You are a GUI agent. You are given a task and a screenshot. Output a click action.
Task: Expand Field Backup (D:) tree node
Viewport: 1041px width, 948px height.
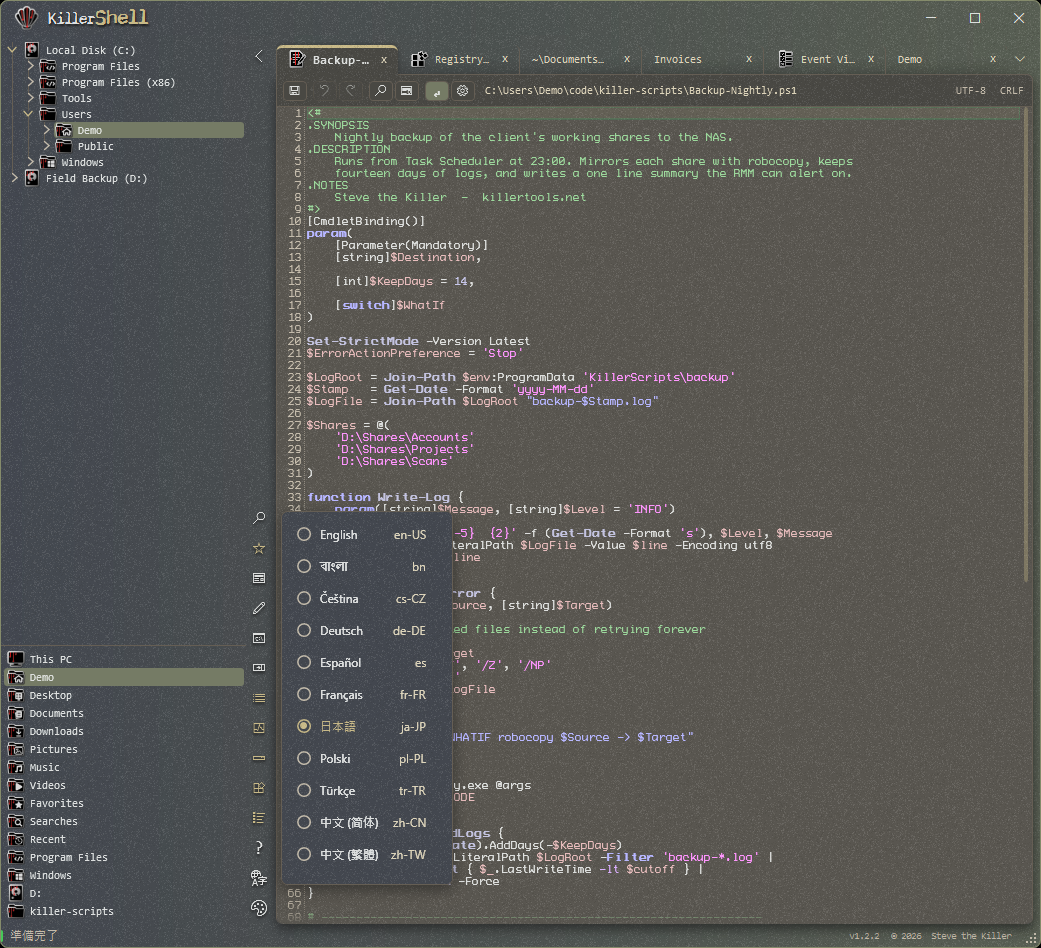tap(14, 178)
